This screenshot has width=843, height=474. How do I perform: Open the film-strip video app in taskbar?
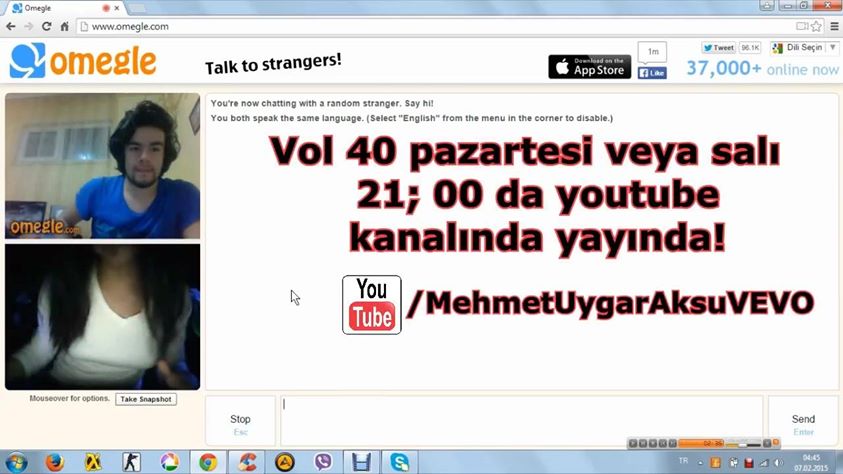pyautogui.click(x=361, y=462)
